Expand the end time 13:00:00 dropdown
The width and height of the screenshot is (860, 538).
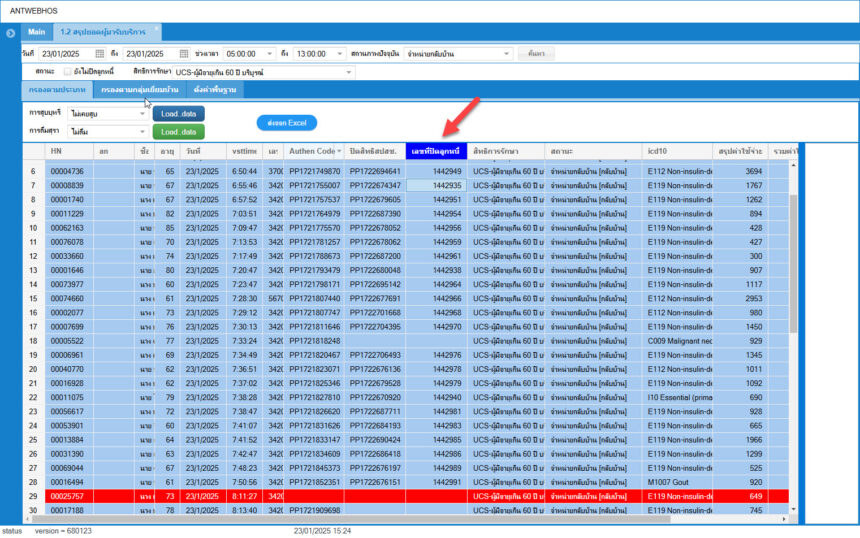point(341,53)
